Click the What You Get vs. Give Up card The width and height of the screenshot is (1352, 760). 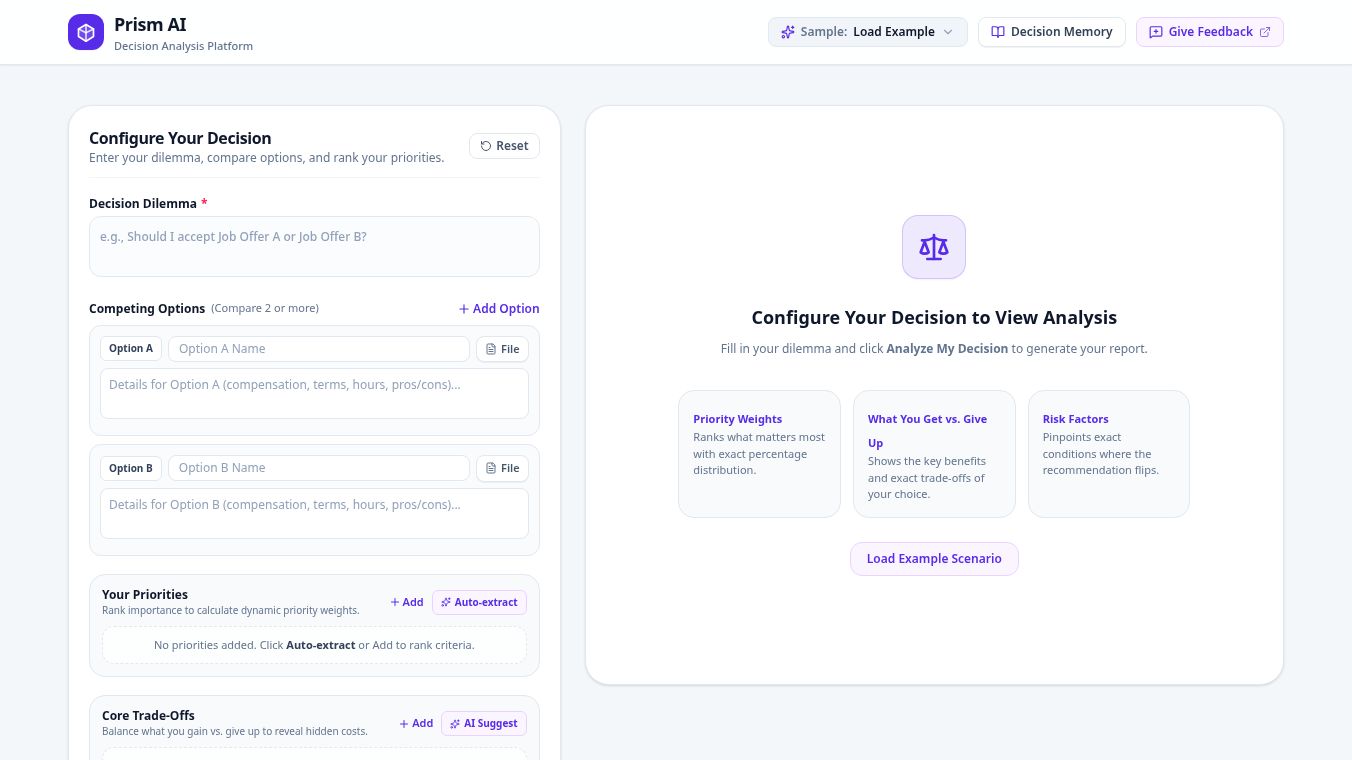pyautogui.click(x=934, y=454)
